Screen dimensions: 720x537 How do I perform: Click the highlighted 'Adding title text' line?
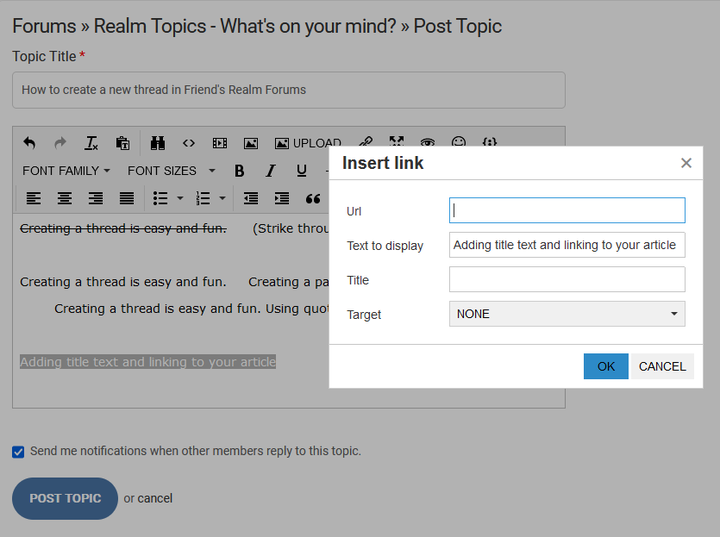pos(148,362)
